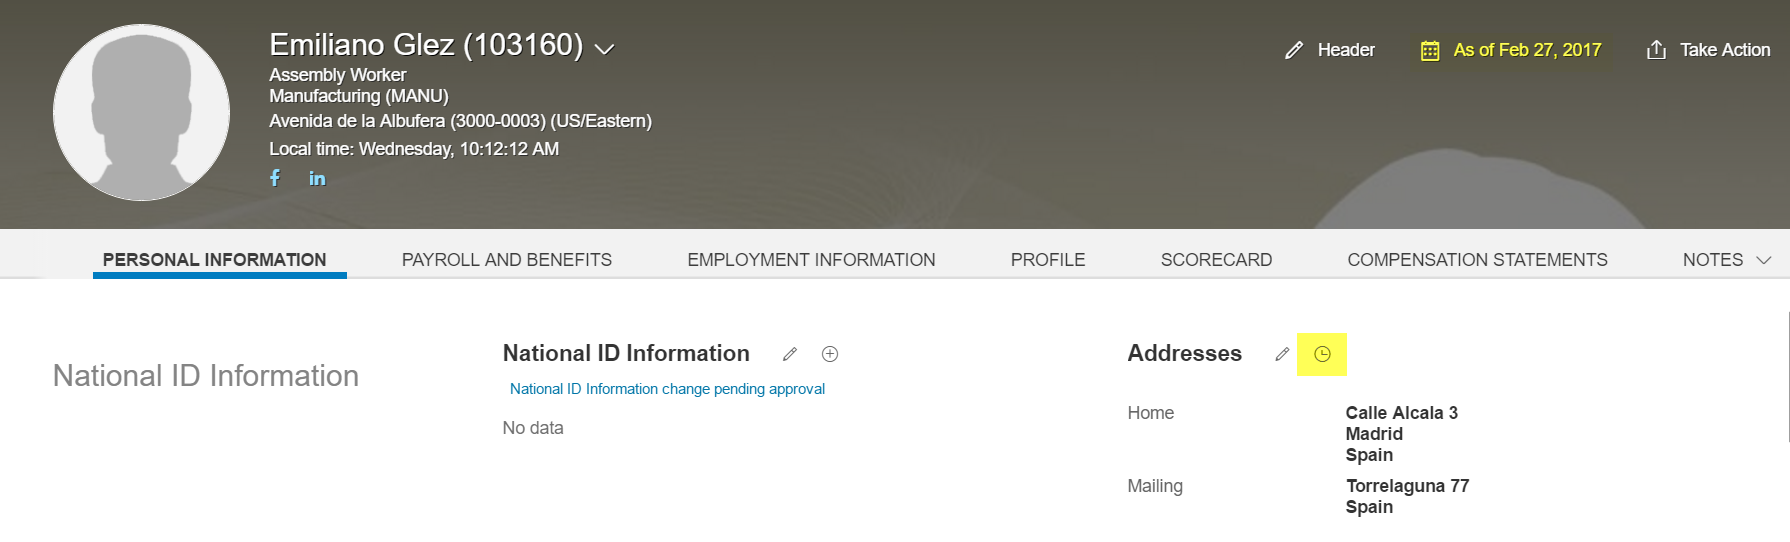This screenshot has width=1790, height=542.
Task: Edit National ID Information with pencil icon
Action: pyautogui.click(x=790, y=354)
